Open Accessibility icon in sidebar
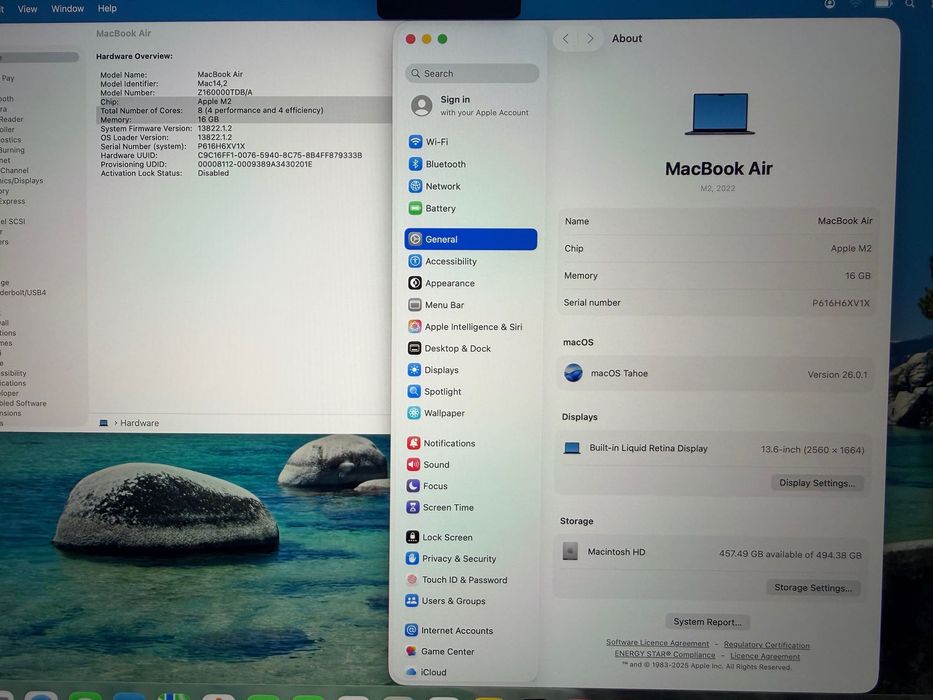Image resolution: width=933 pixels, height=700 pixels. (415, 261)
